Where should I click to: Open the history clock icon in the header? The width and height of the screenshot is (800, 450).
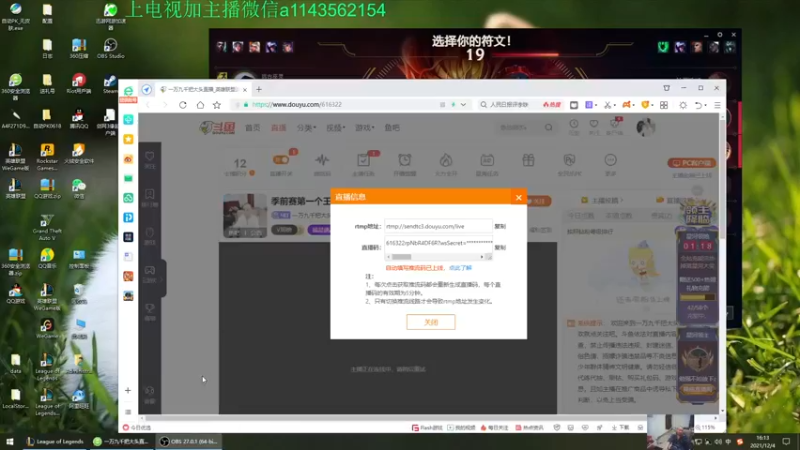[x=574, y=124]
